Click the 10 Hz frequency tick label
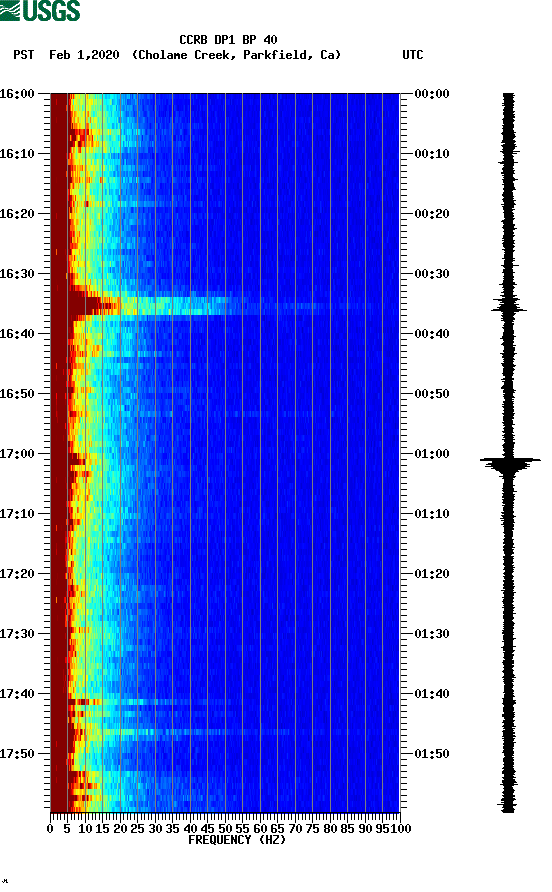The image size is (552, 892). click(85, 829)
